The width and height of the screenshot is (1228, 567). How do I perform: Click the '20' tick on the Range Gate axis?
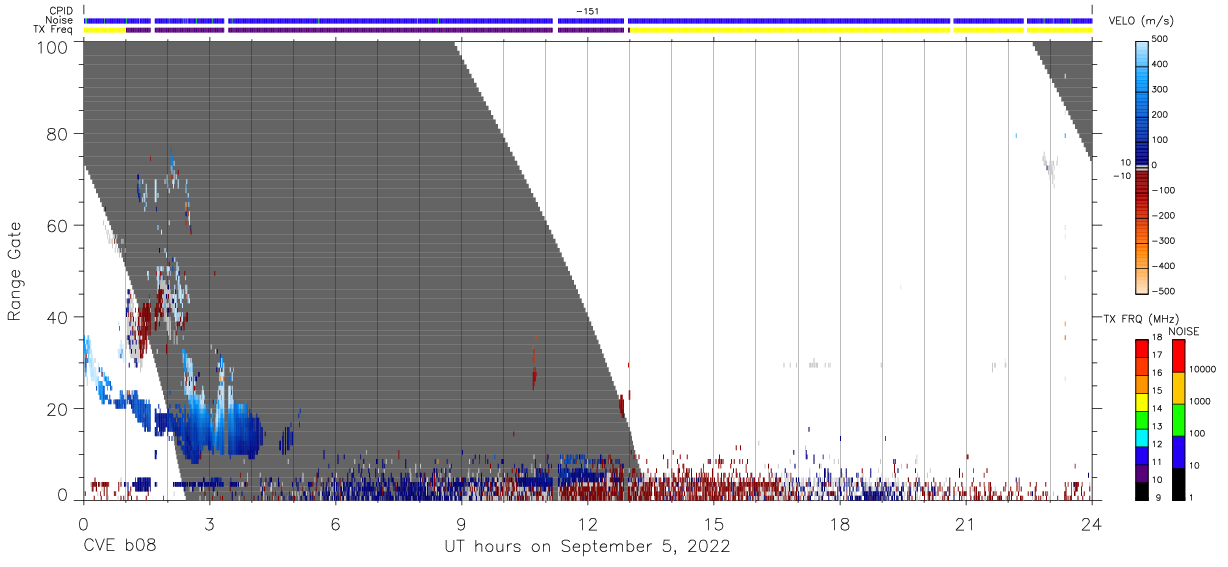pyautogui.click(x=57, y=409)
